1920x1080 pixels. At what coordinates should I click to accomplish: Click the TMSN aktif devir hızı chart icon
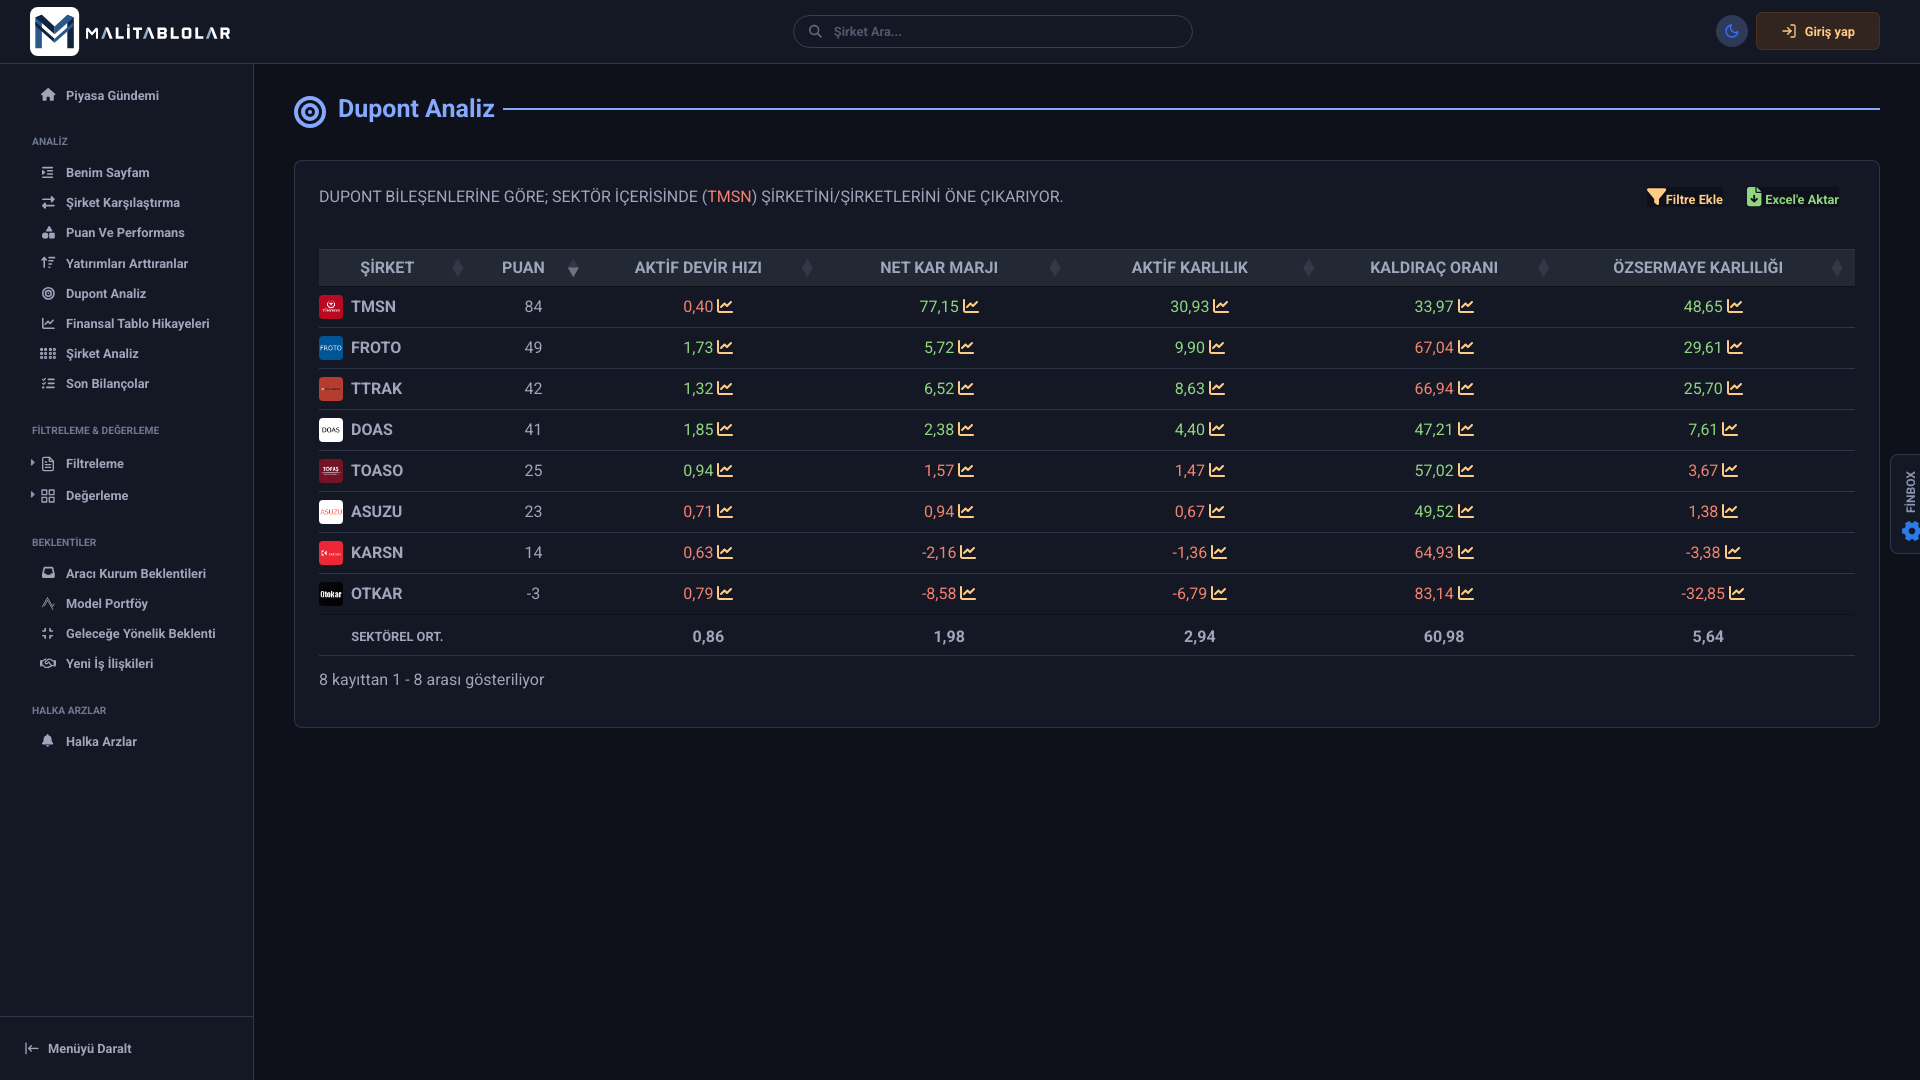(x=725, y=307)
